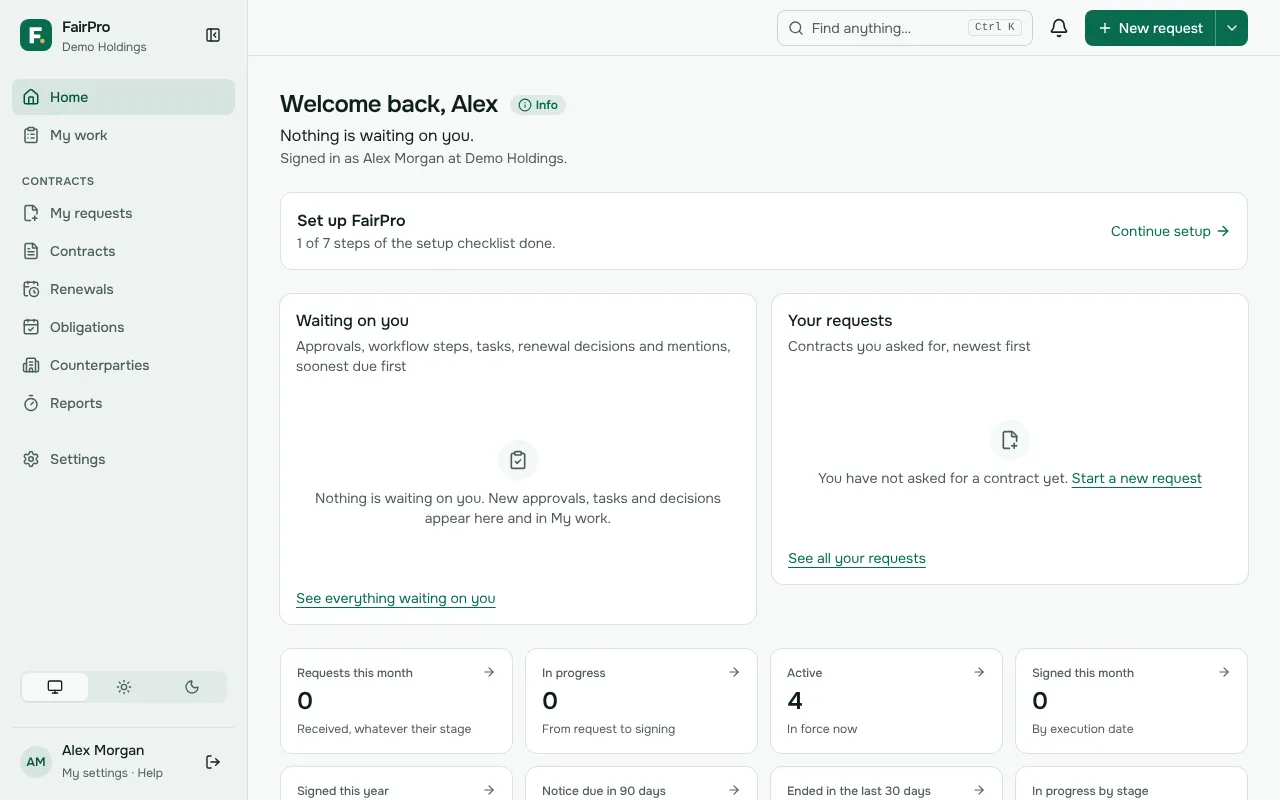Open Signed this year card arrow
1280x800 pixels.
(489, 790)
